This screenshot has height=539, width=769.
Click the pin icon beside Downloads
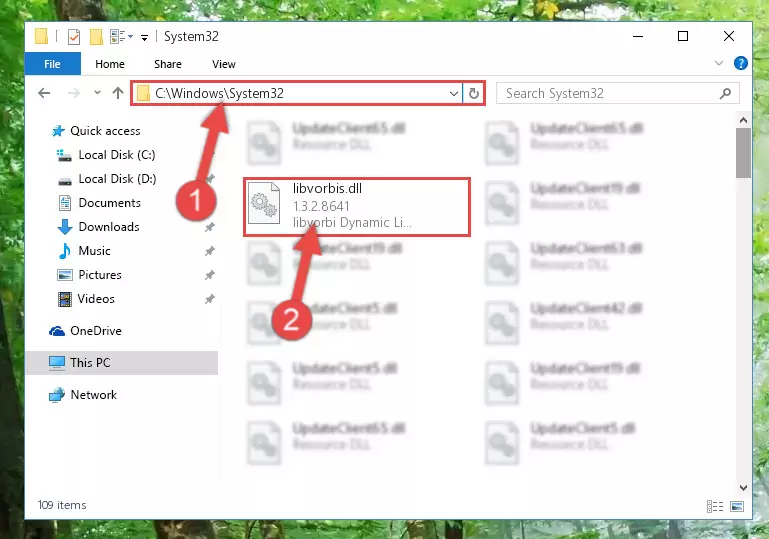[210, 227]
